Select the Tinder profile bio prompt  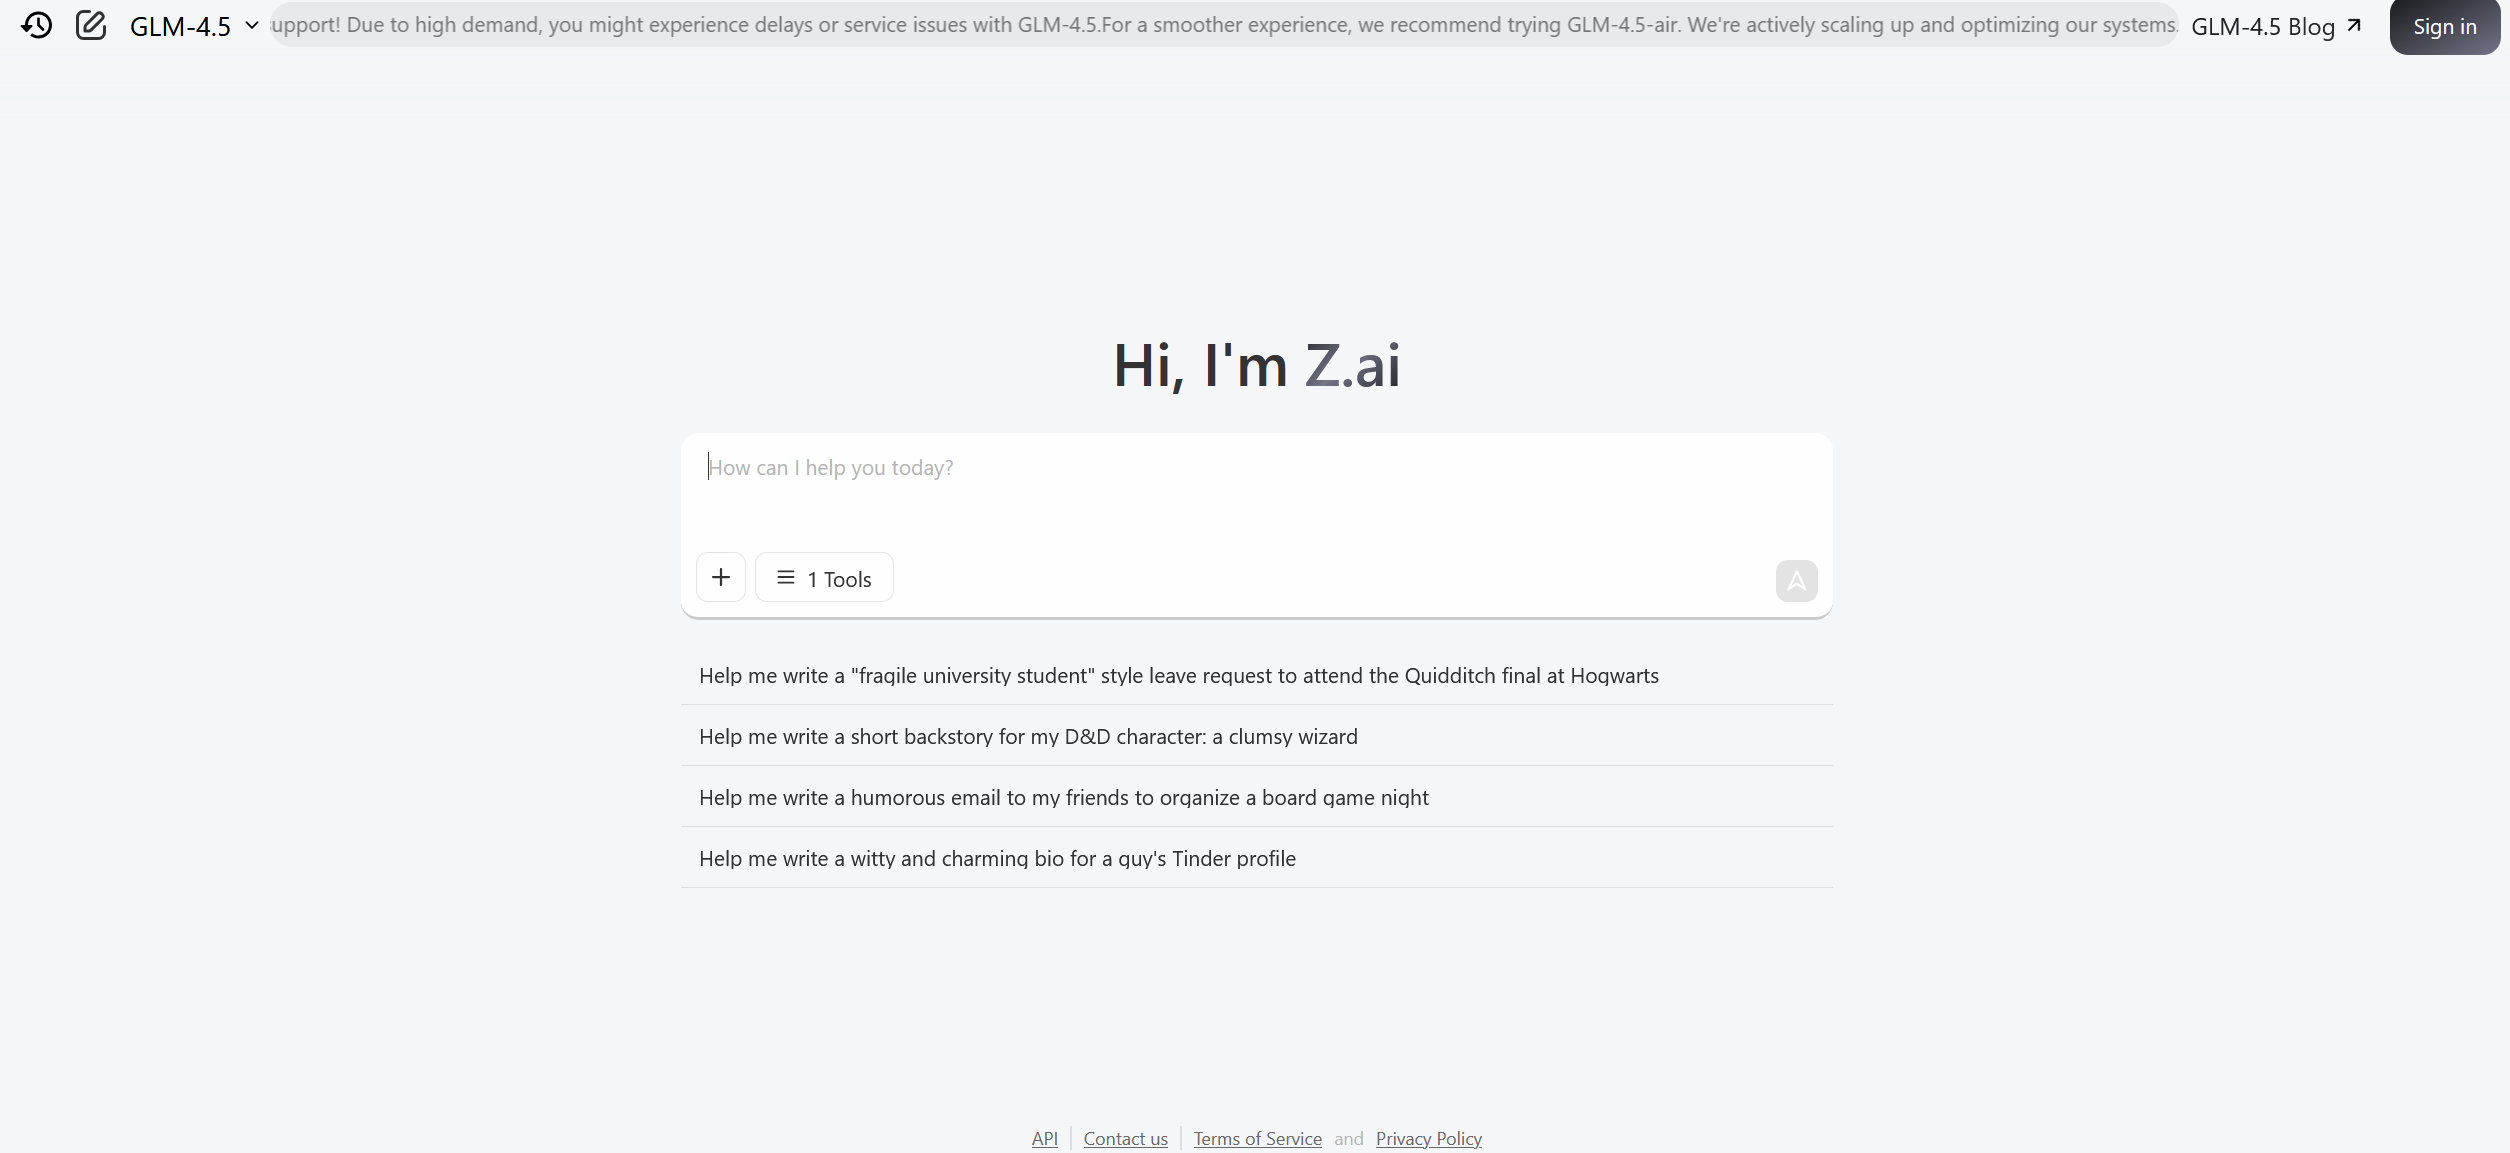click(1257, 858)
